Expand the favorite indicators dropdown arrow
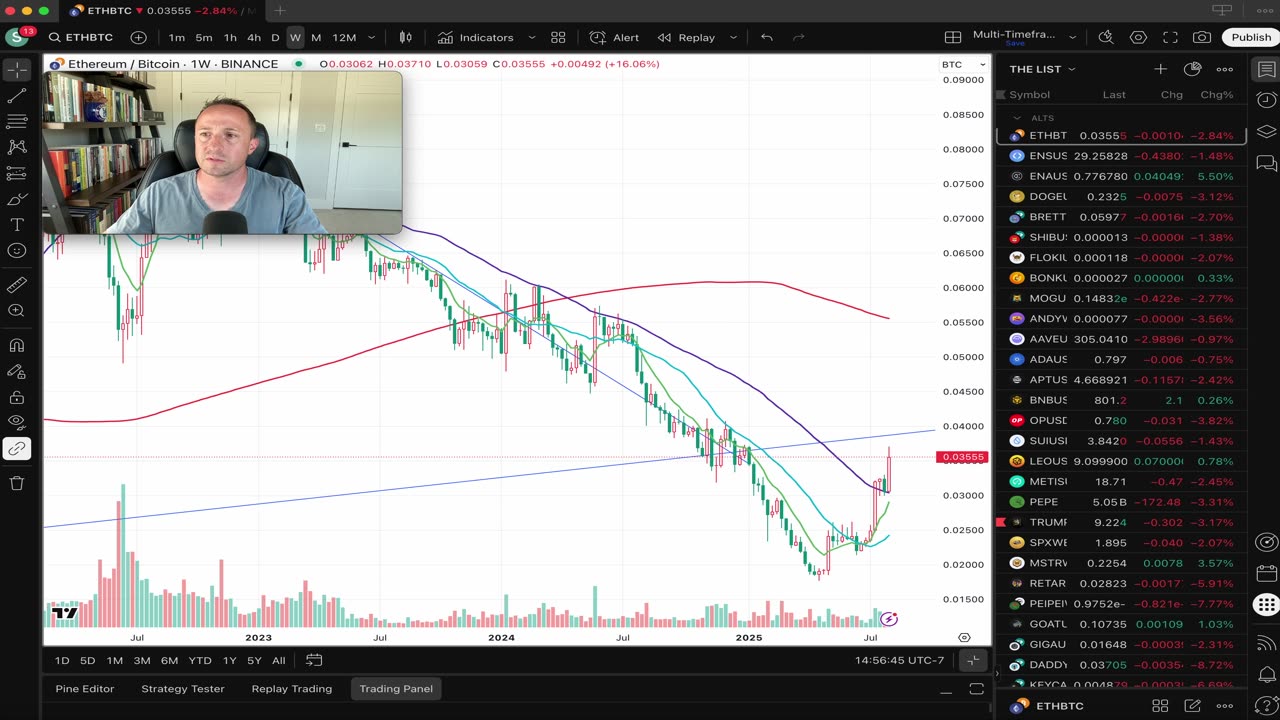Image resolution: width=1280 pixels, height=720 pixels. click(x=531, y=37)
